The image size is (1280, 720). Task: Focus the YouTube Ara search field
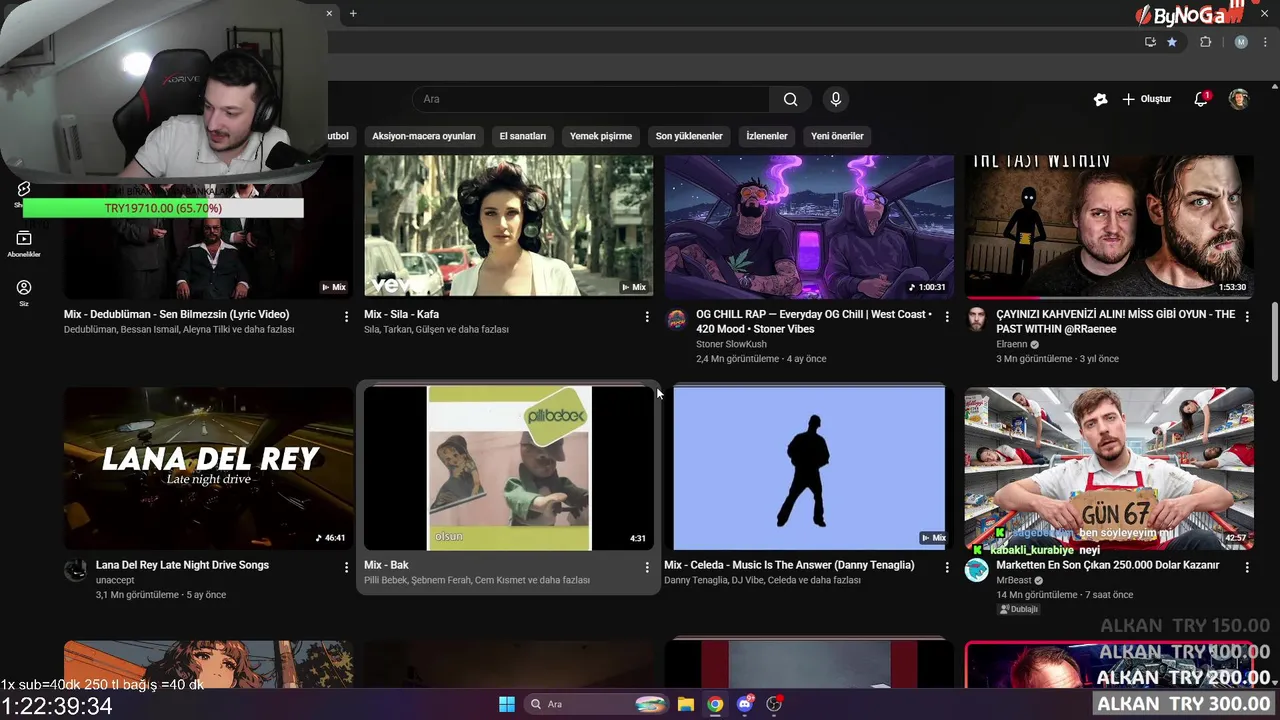pos(590,99)
